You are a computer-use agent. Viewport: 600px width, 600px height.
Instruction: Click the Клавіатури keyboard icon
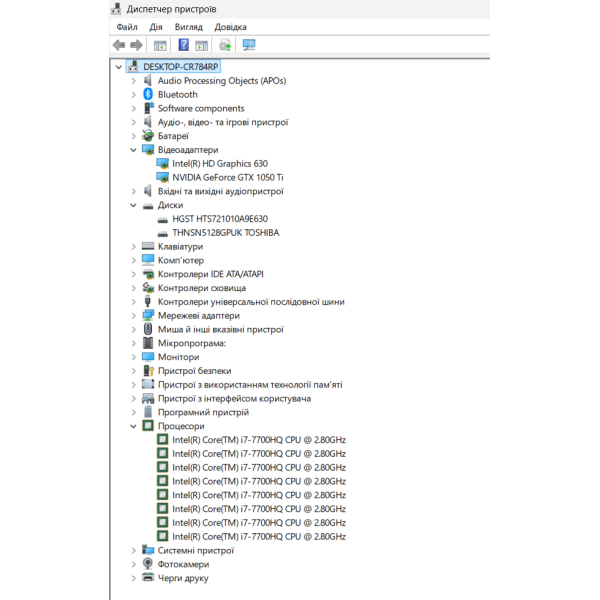(x=148, y=246)
